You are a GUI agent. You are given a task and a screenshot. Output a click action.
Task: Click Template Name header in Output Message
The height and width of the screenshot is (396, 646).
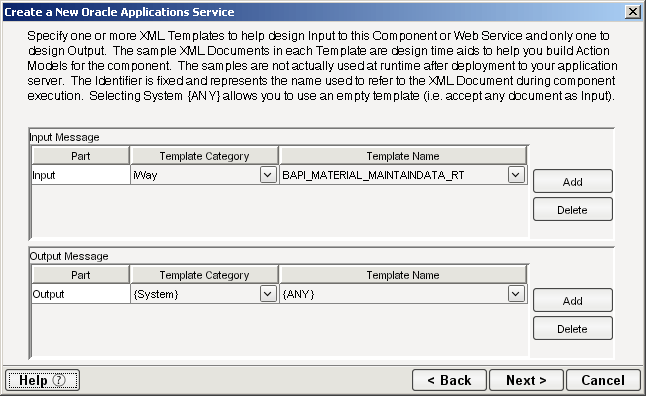click(x=403, y=275)
